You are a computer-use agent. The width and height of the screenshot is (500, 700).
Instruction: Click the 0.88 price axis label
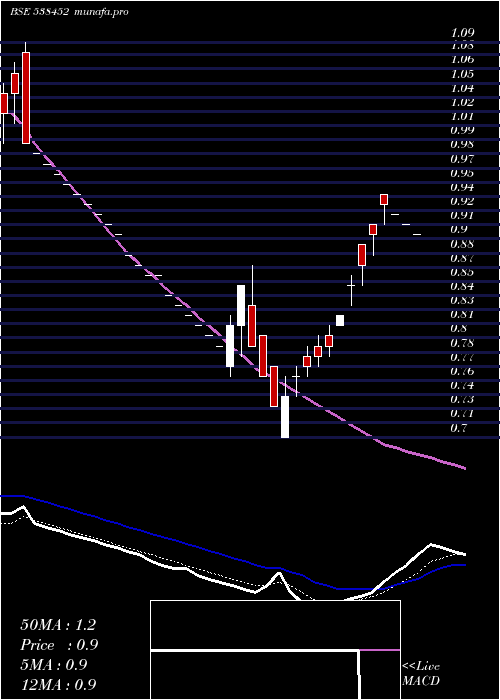pyautogui.click(x=462, y=244)
